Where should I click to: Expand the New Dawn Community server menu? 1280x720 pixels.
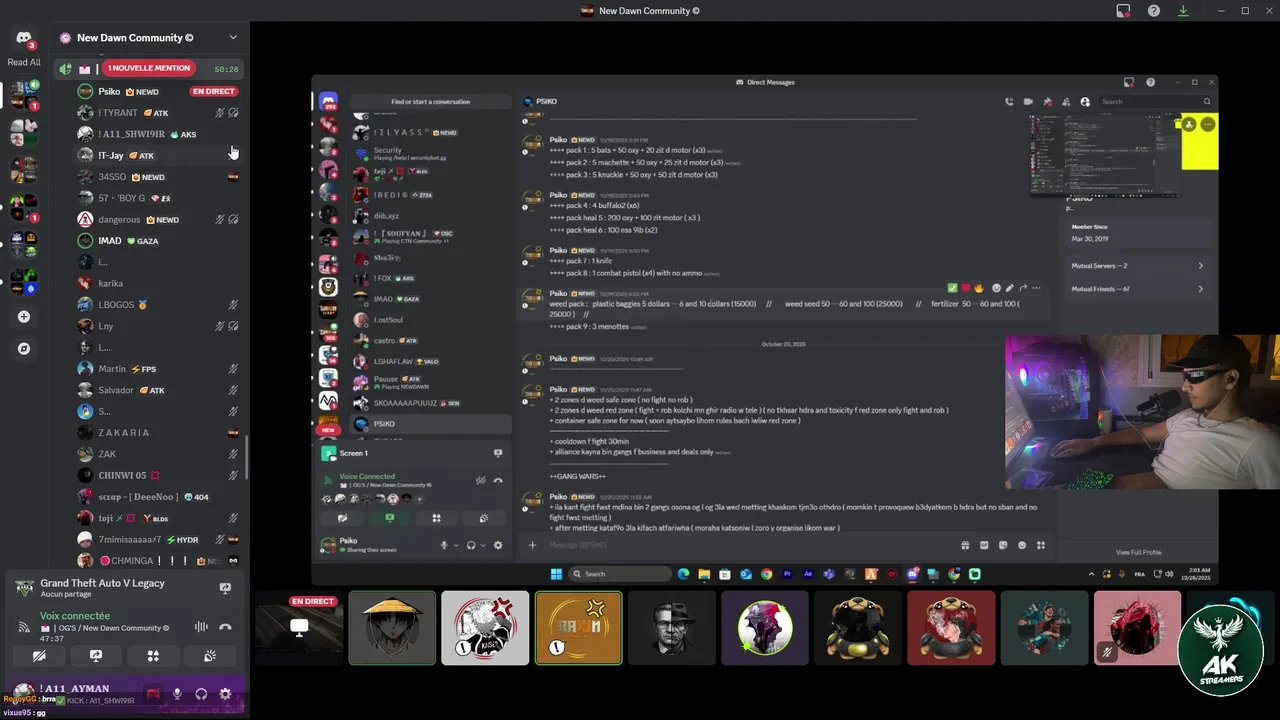(233, 38)
